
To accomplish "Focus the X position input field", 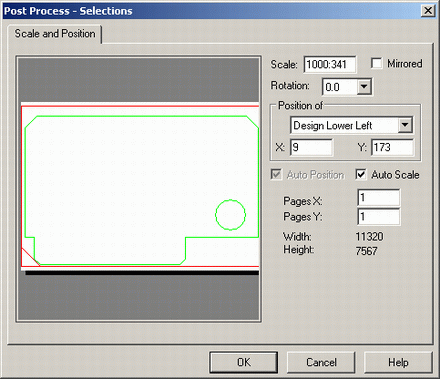I will (x=311, y=147).
